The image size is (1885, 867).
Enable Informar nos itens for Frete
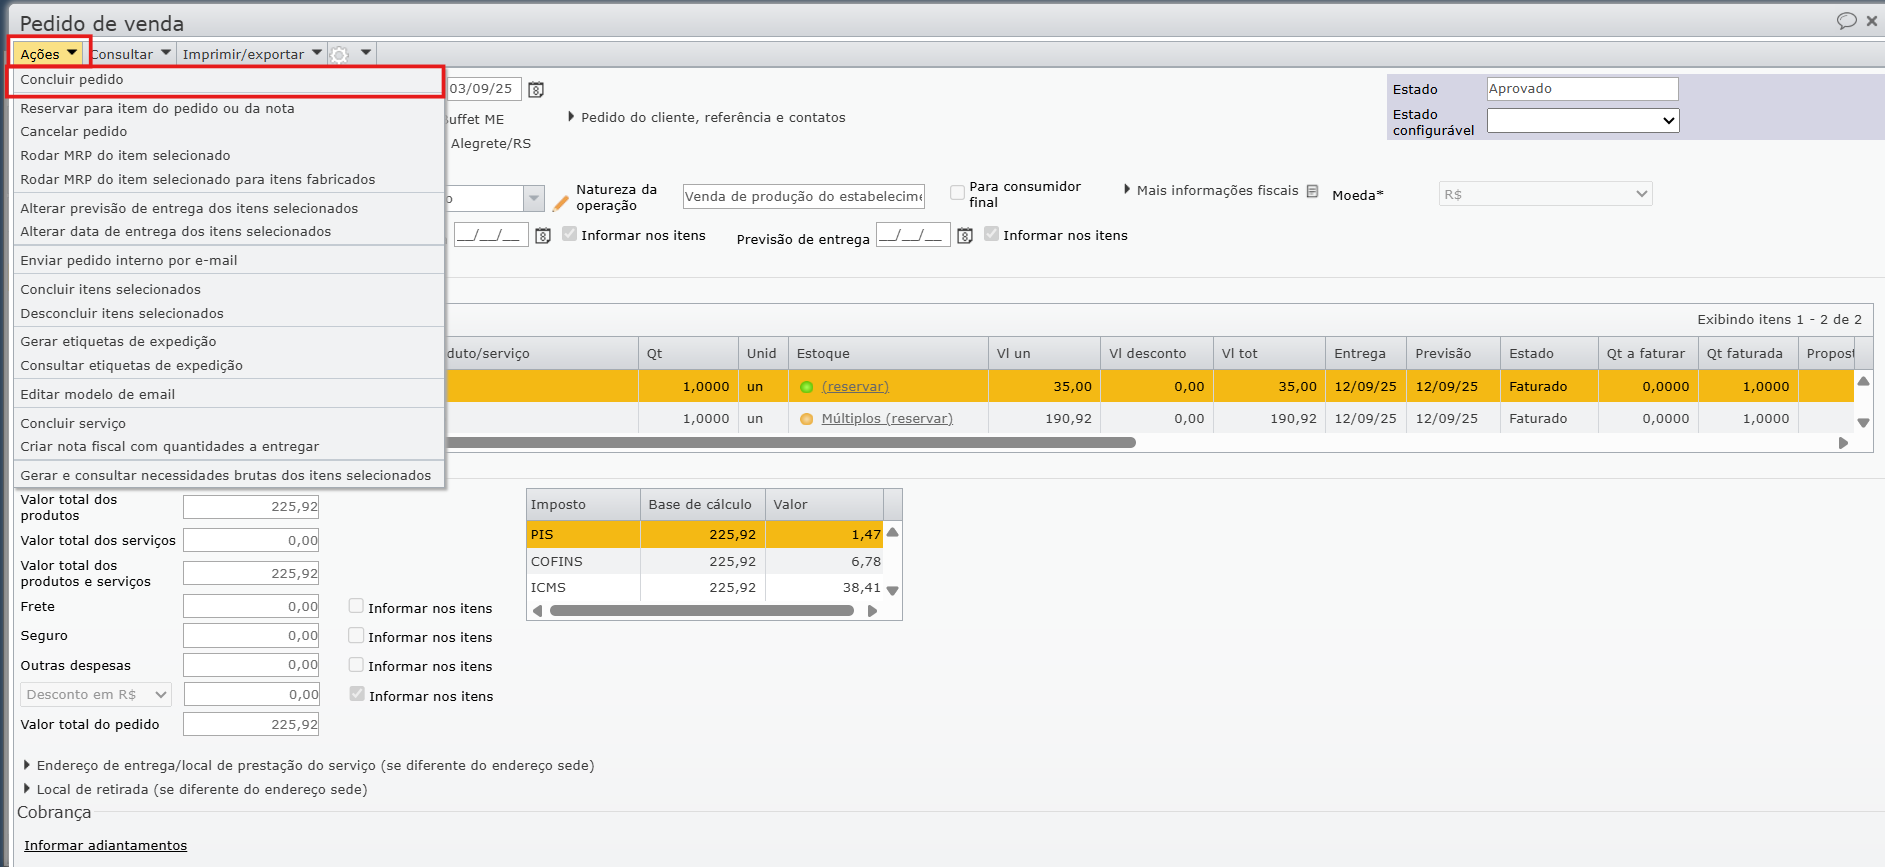[x=356, y=606]
